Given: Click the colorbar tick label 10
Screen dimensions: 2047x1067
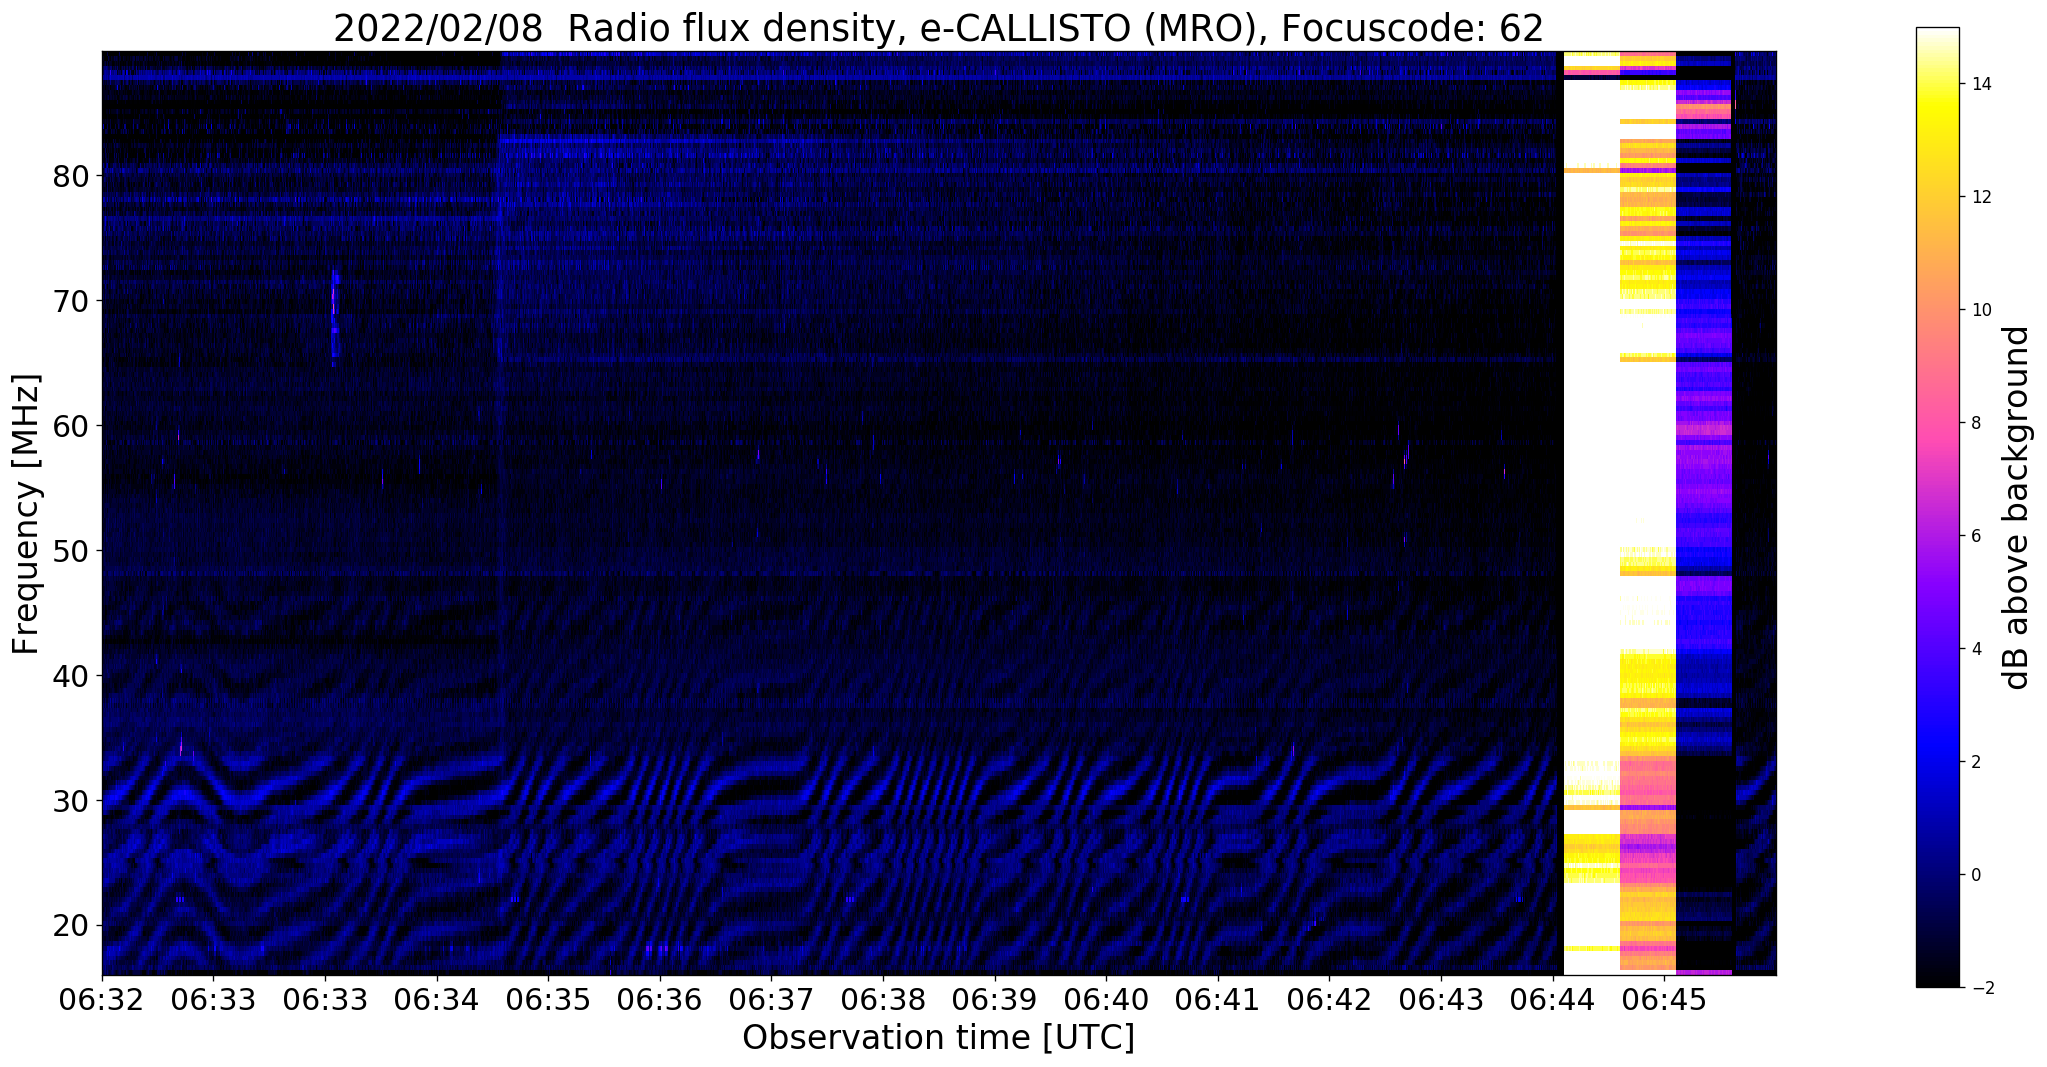Looking at the screenshot, I should 1980,310.
